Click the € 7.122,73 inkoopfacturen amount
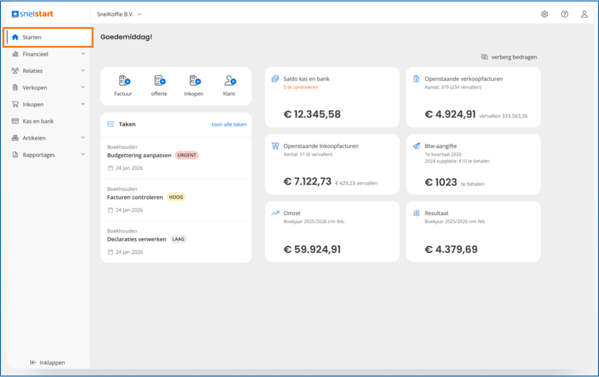Screen dimensions: 599x377 pyautogui.click(x=308, y=181)
